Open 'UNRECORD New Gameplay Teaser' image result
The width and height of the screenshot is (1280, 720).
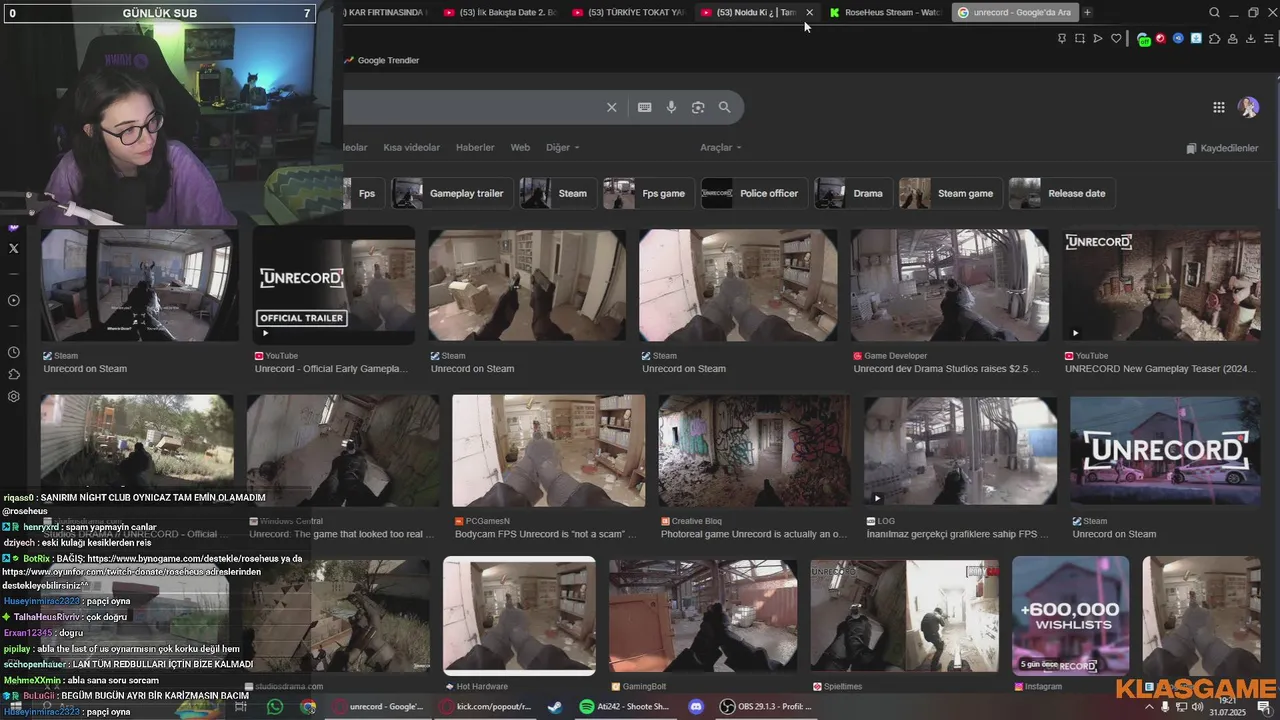(1162, 285)
